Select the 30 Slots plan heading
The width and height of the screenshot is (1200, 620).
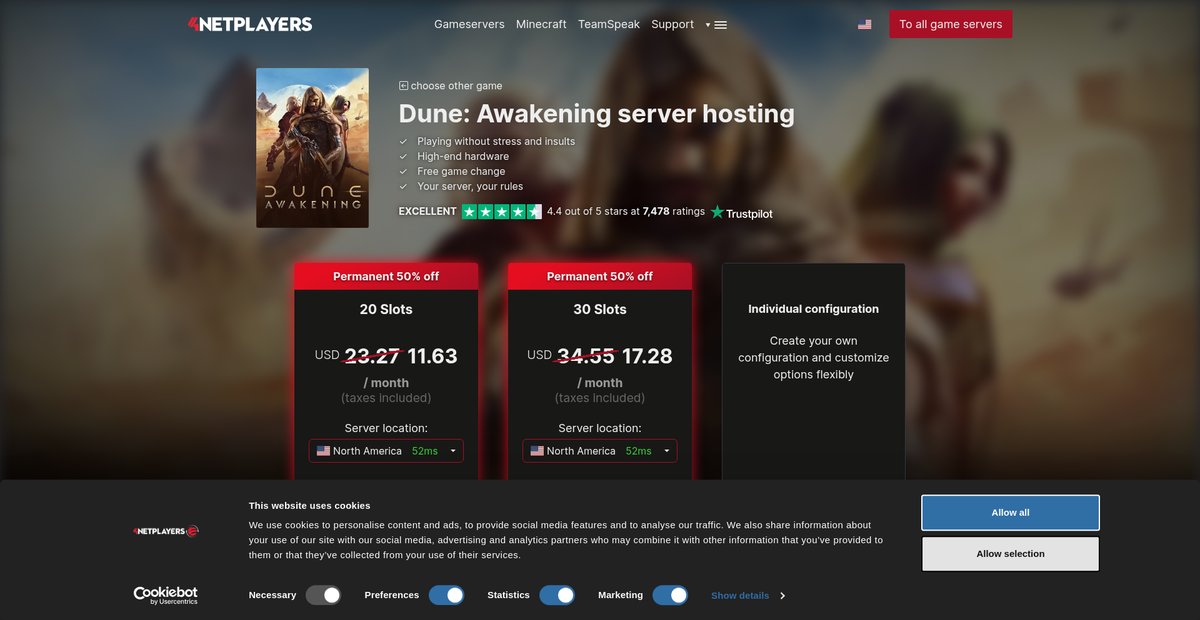(x=600, y=309)
